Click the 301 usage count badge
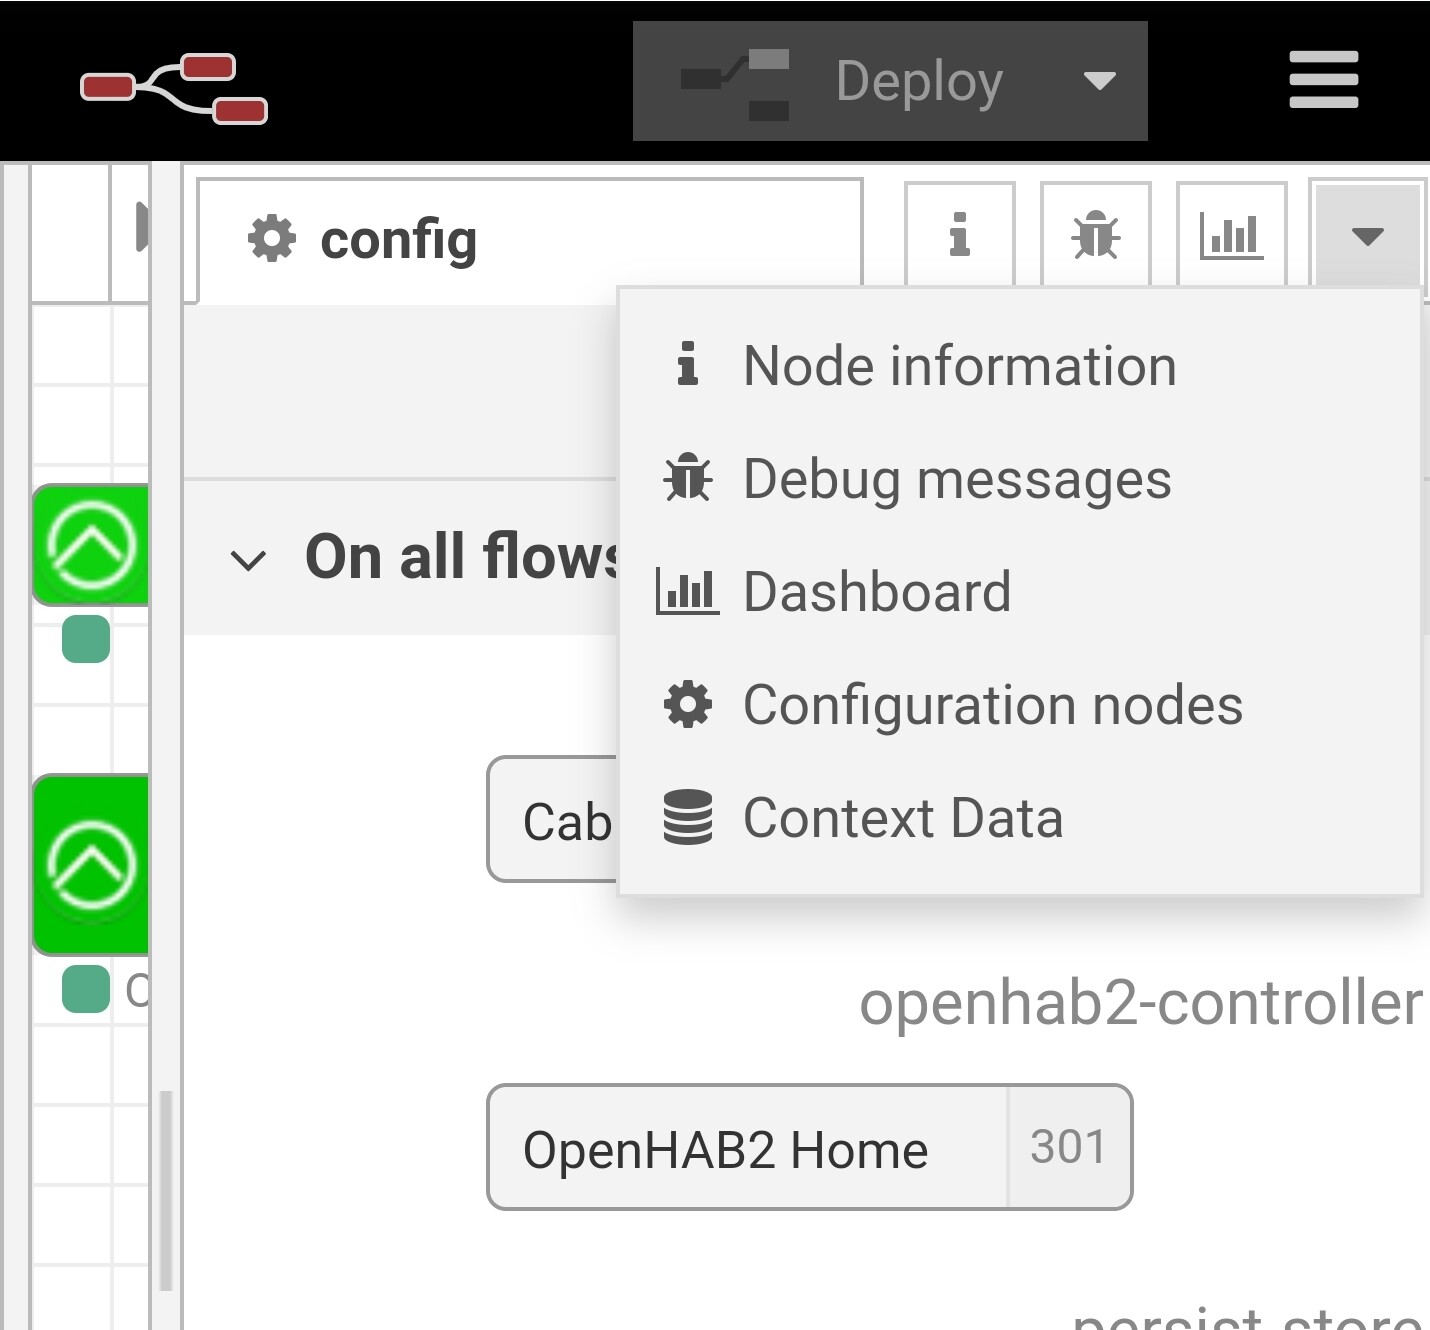The width and height of the screenshot is (1430, 1330). tap(1069, 1147)
